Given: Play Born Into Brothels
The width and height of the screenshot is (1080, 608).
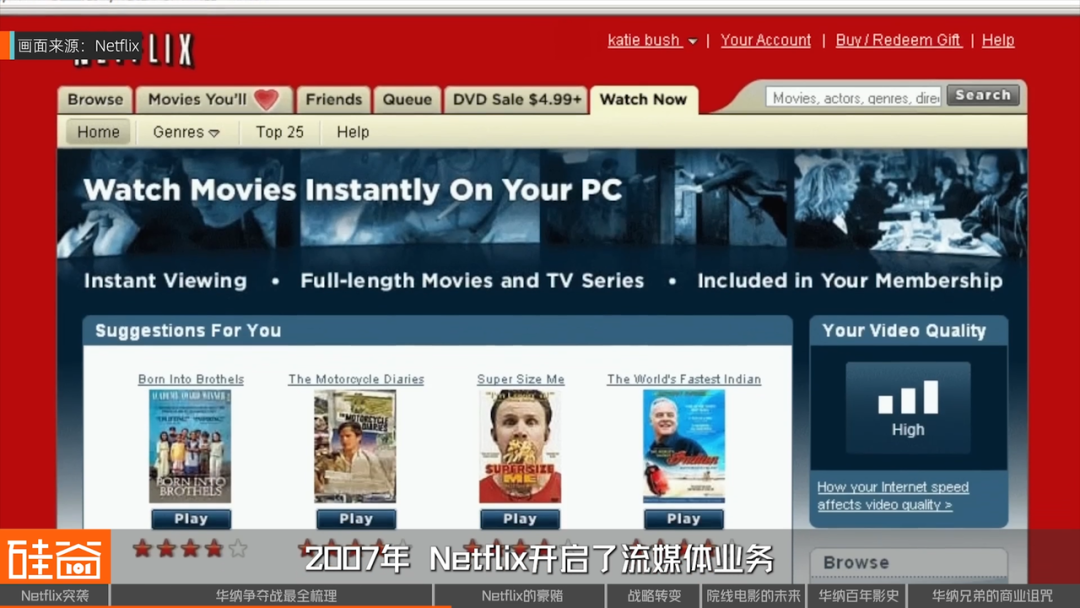Looking at the screenshot, I should 191,519.
